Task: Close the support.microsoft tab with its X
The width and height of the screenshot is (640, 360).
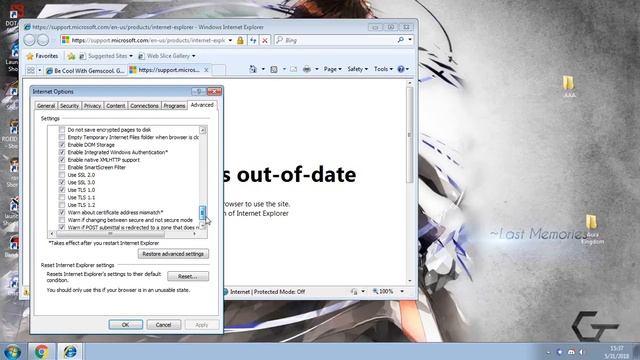Action: click(206, 70)
